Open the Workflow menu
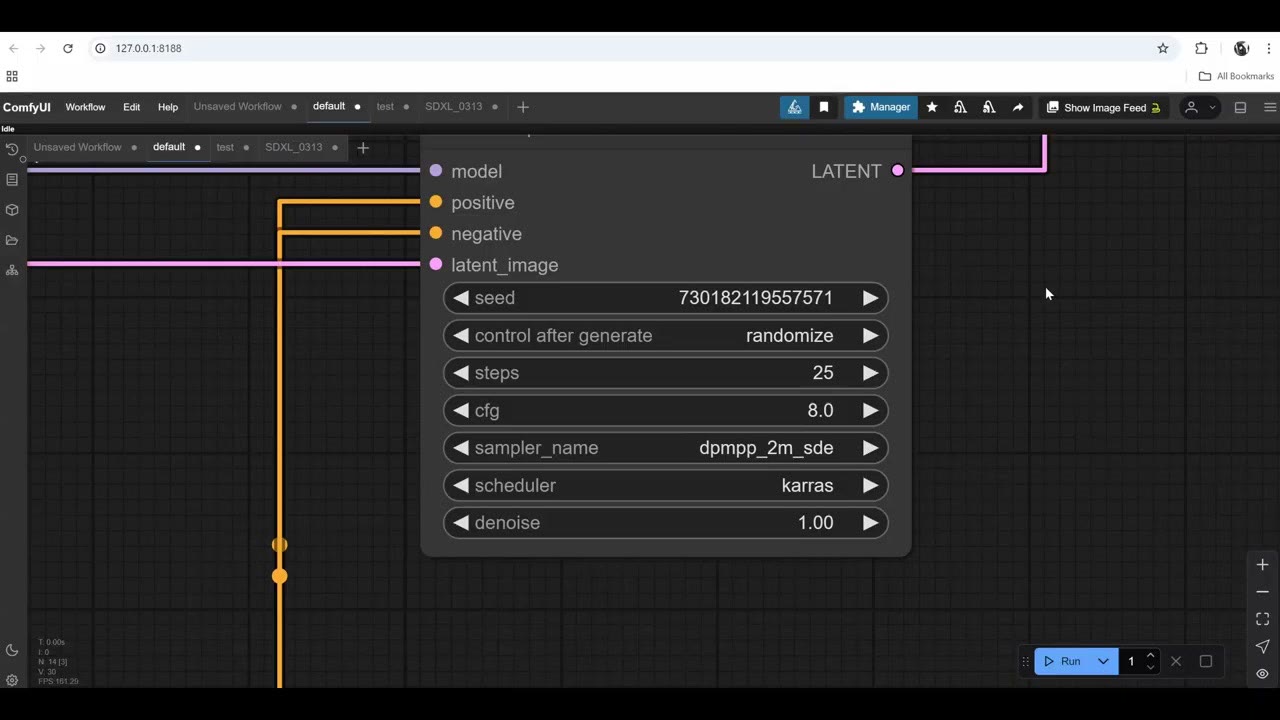The height and width of the screenshot is (720, 1280). tap(85, 107)
